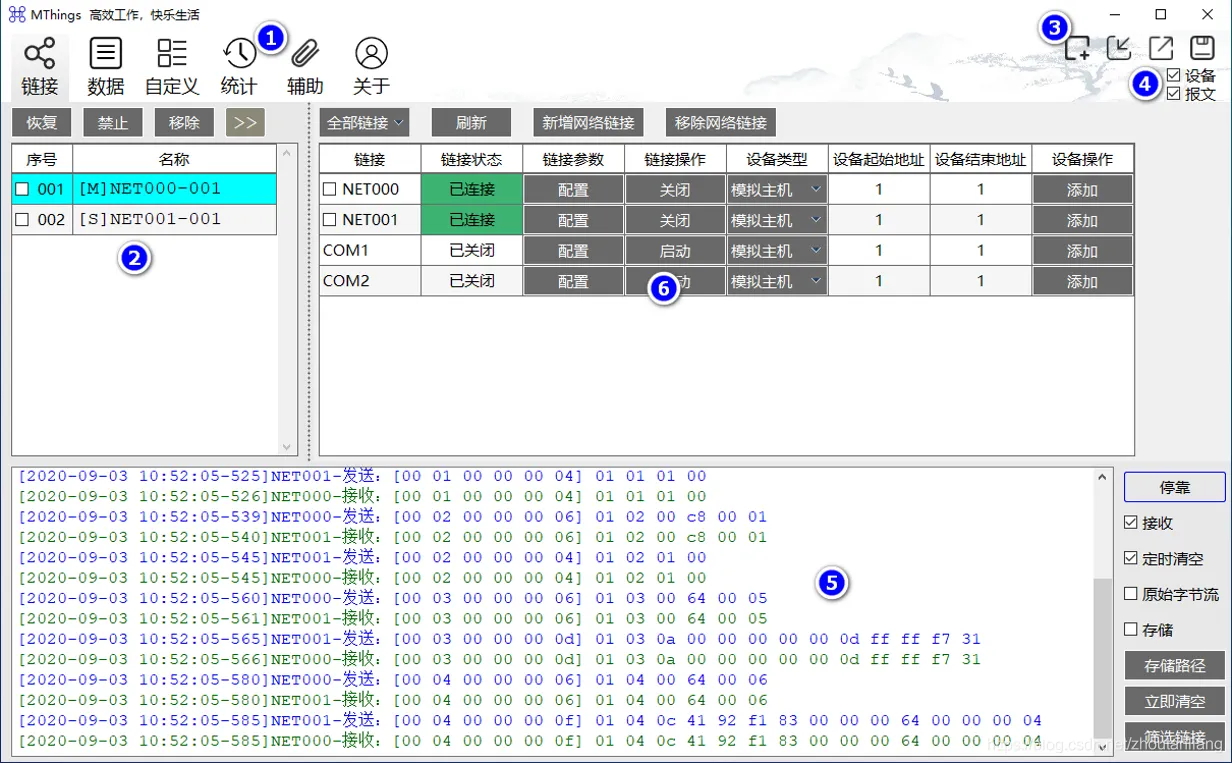Enable the 存储 storage checkbox
This screenshot has height=763, width=1232.
pyautogui.click(x=1131, y=630)
